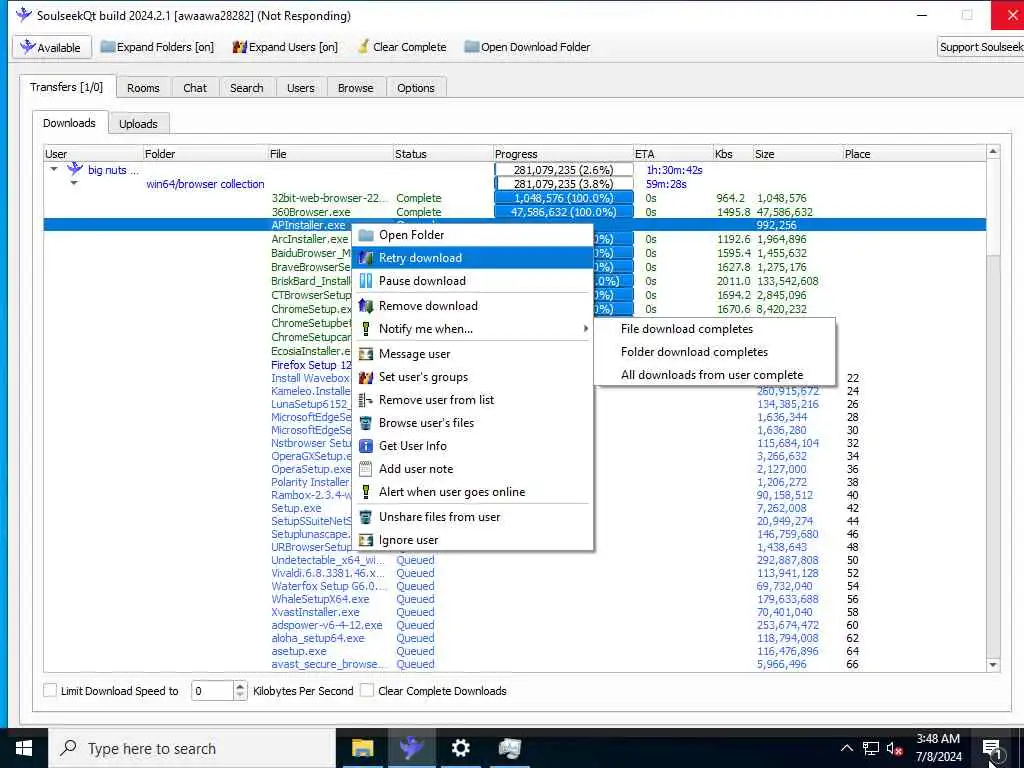Click the Set user's groups icon
Viewport: 1024px width, 768px height.
click(x=366, y=377)
